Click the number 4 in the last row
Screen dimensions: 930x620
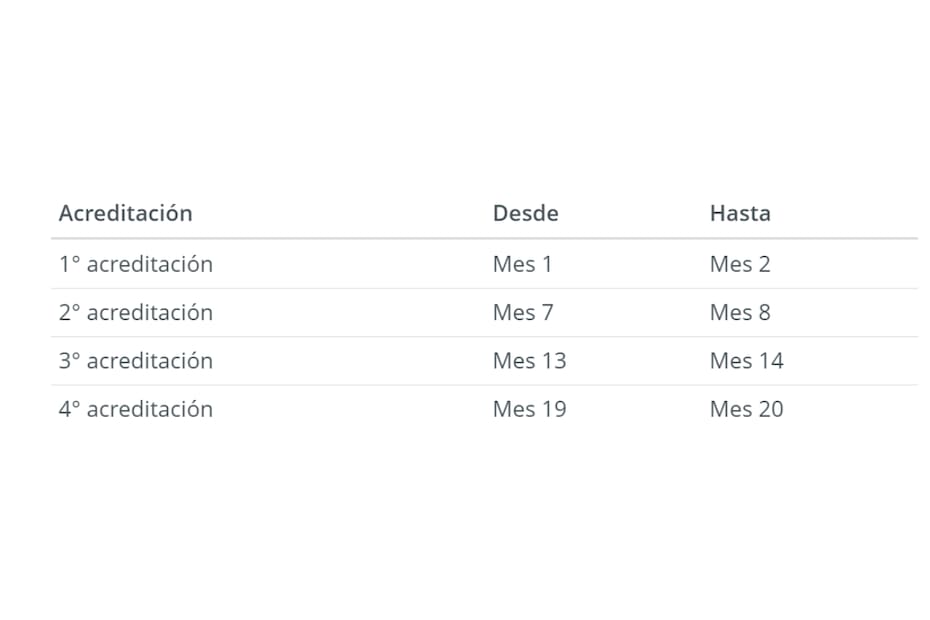65,409
